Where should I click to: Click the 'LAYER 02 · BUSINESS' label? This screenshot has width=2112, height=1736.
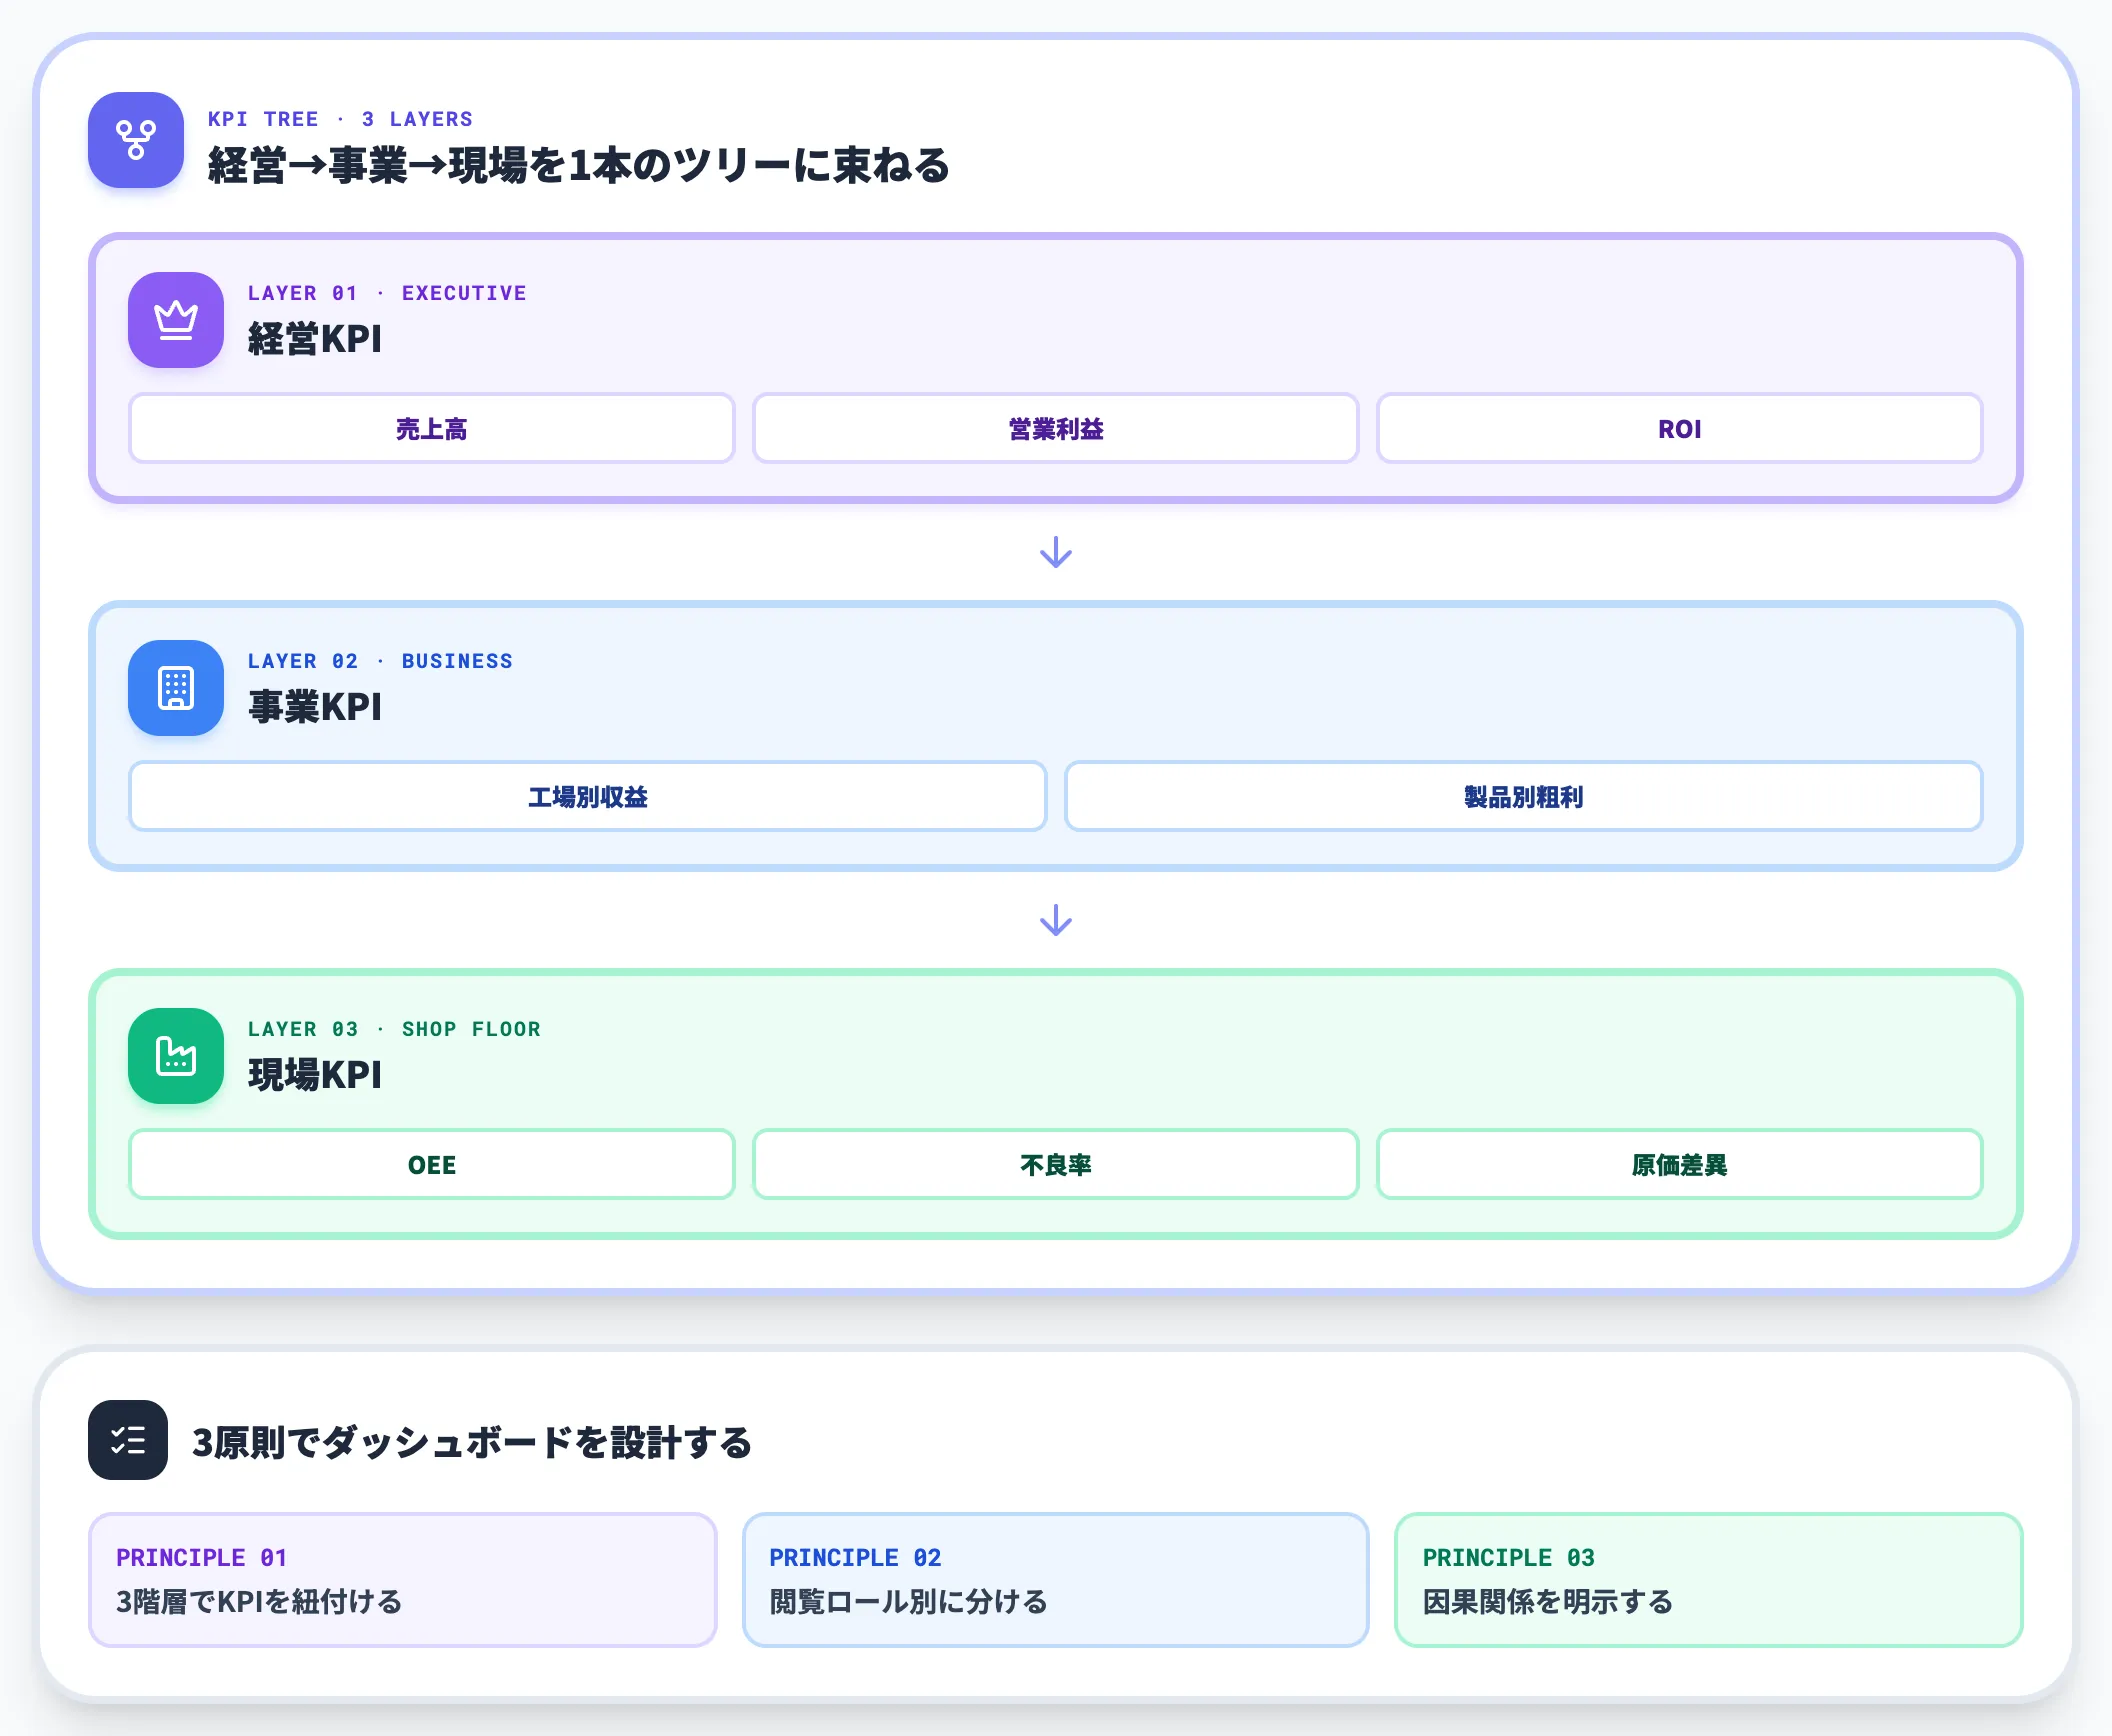pyautogui.click(x=380, y=661)
